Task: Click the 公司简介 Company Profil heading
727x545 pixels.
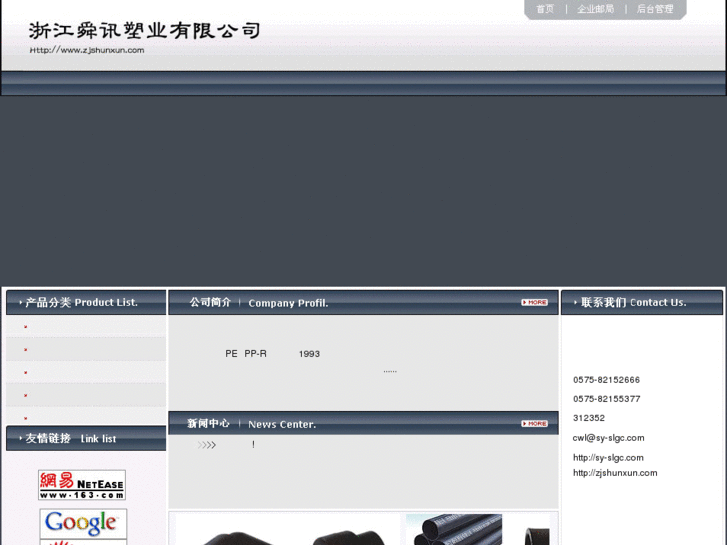Action: click(258, 303)
